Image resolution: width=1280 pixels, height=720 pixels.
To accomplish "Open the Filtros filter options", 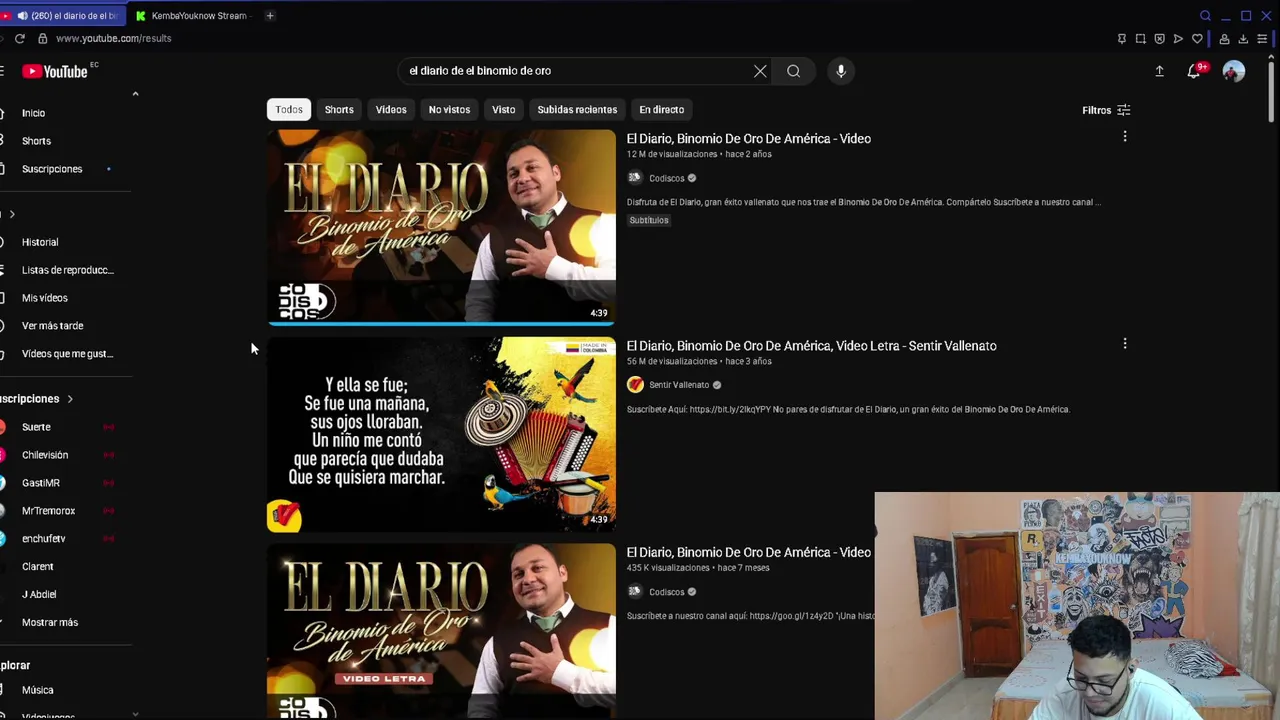I will [x=1106, y=110].
